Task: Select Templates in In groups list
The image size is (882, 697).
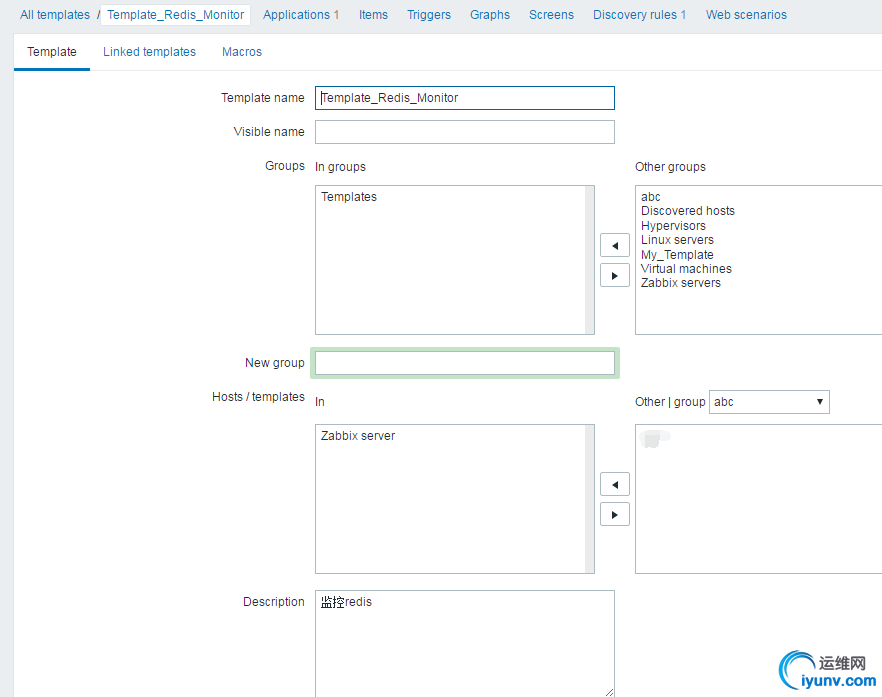Action: 349,197
